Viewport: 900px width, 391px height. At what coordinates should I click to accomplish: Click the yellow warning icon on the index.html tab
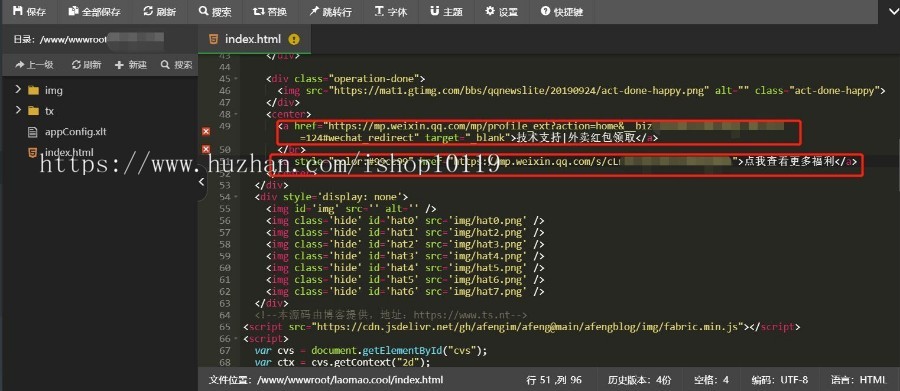click(294, 40)
